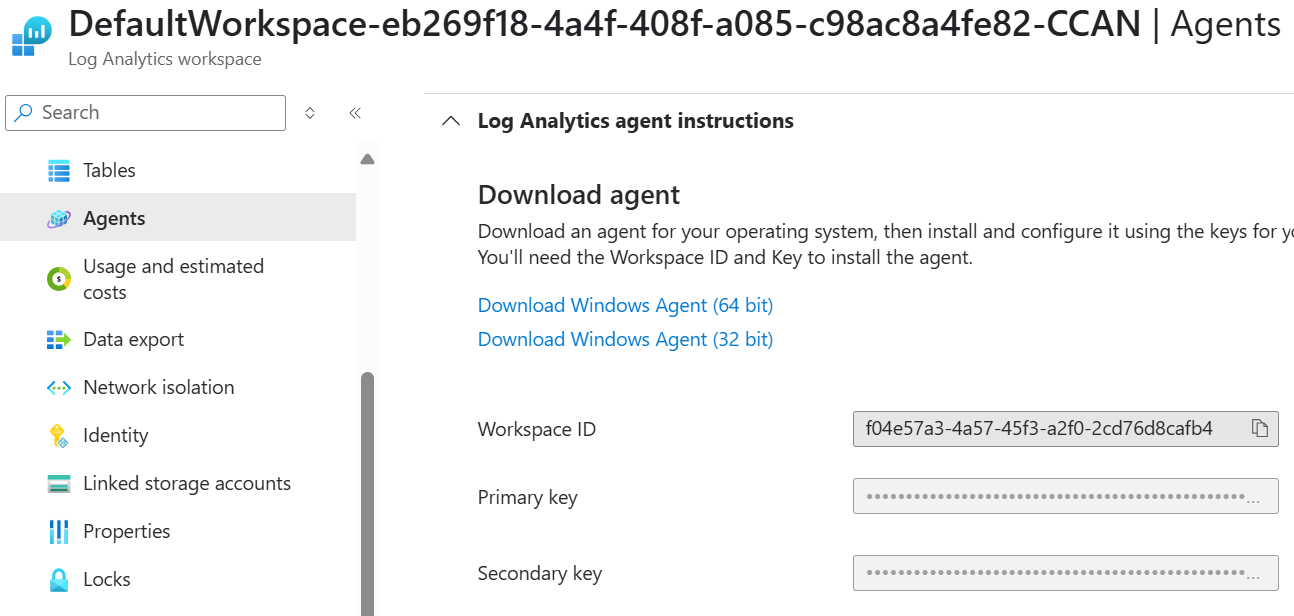Copy the Workspace ID to clipboard

point(1260,429)
